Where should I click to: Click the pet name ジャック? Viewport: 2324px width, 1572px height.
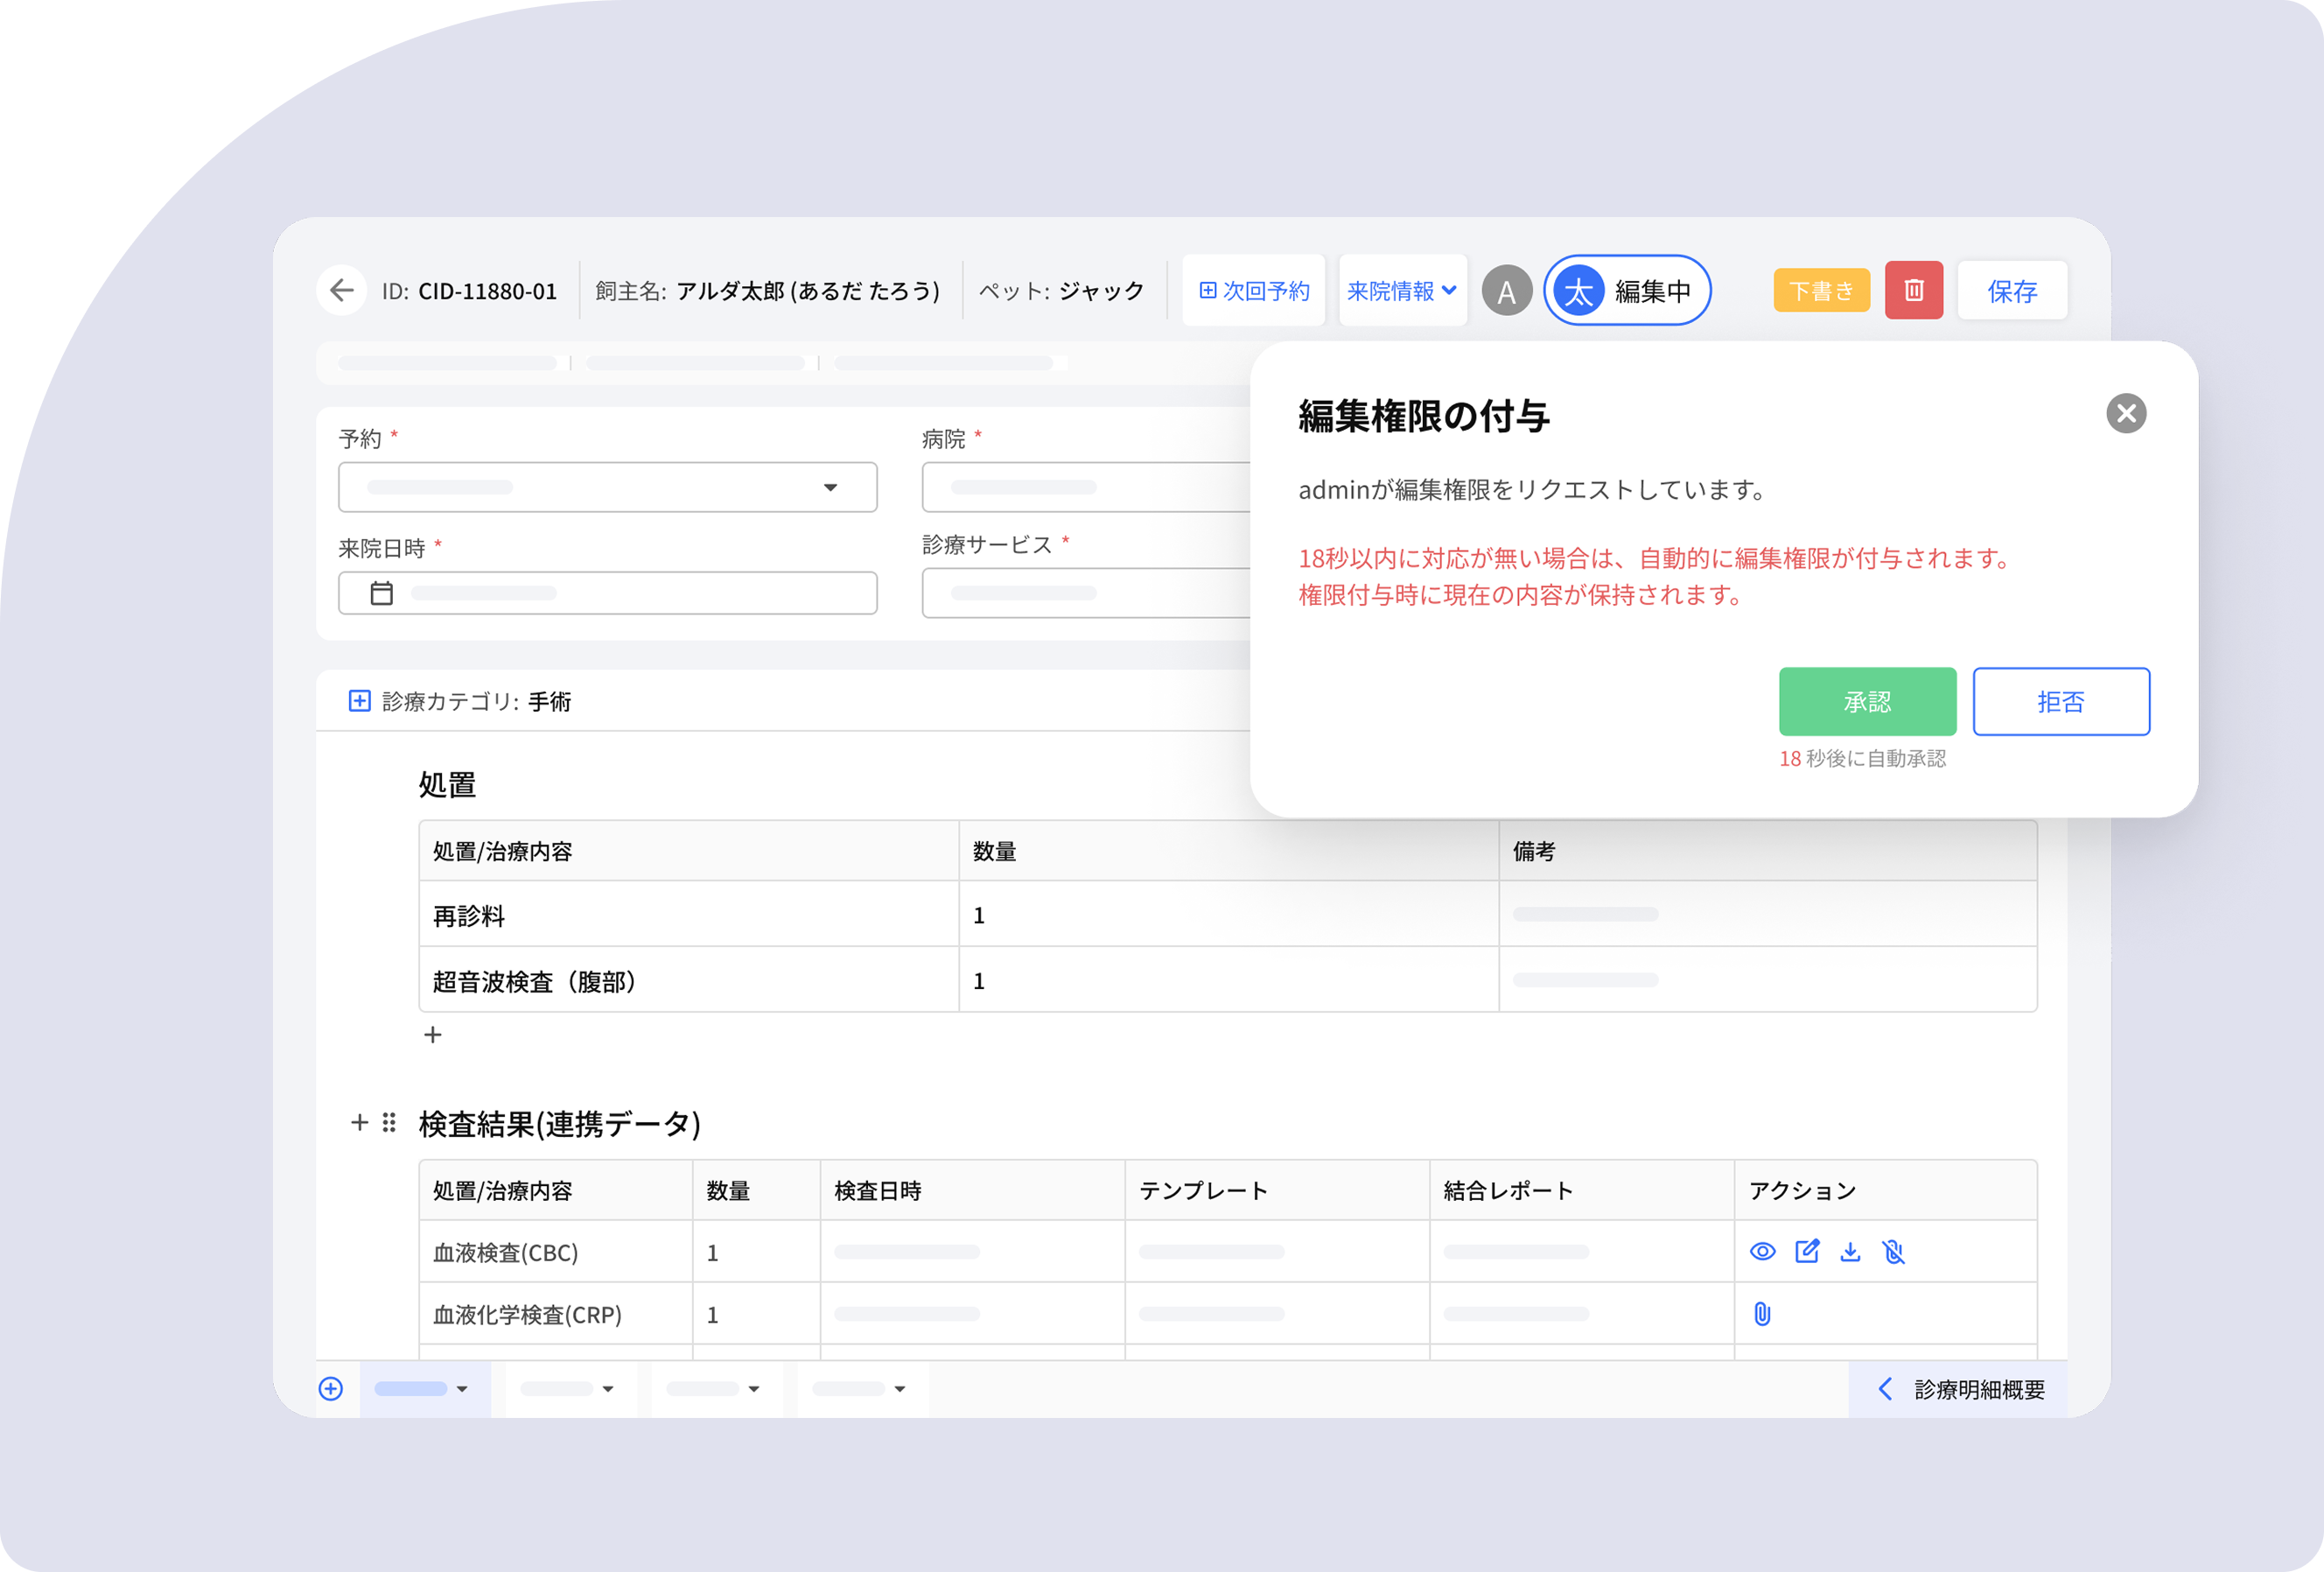click(1101, 291)
